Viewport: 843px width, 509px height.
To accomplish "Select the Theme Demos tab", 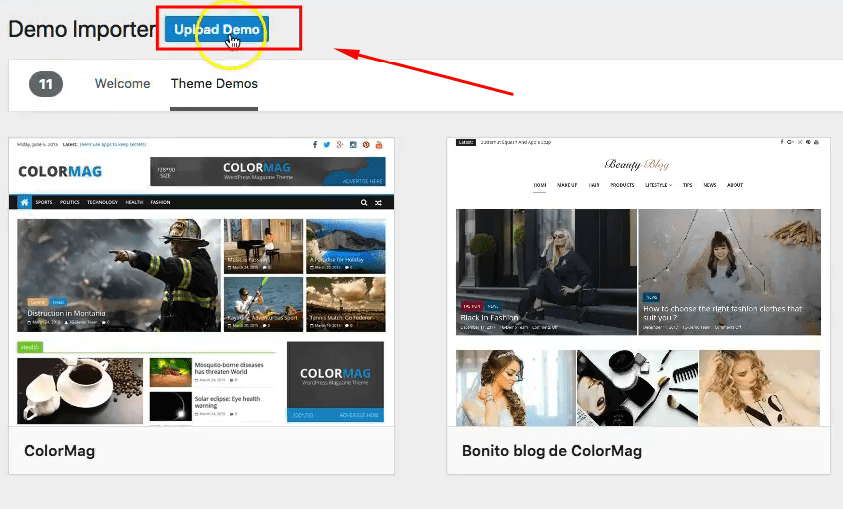I will tap(214, 83).
